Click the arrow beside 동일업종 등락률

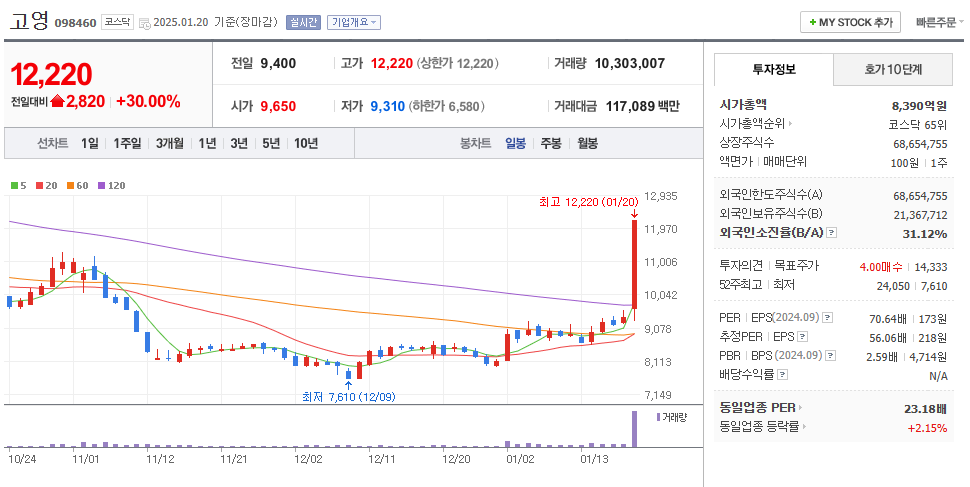804,426
